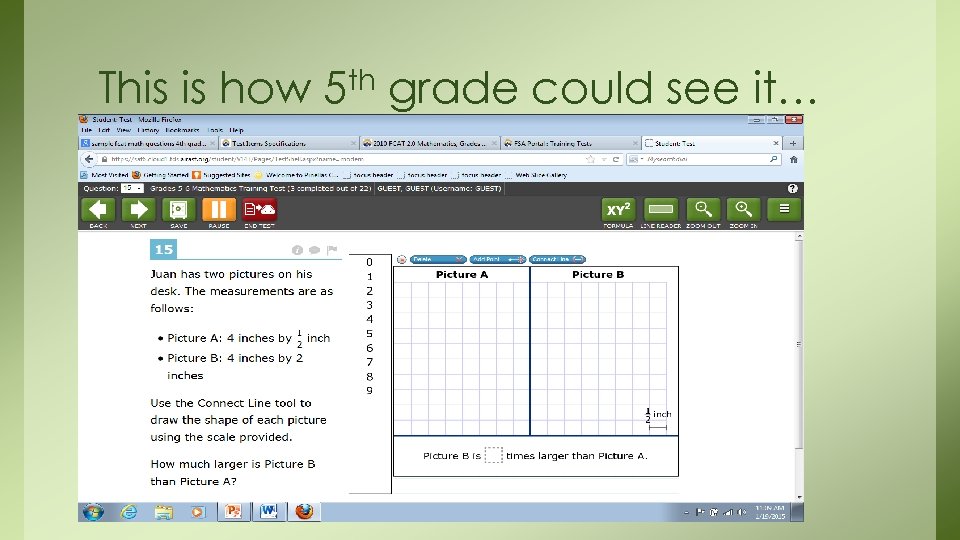Open the File menu
Image resolution: width=960 pixels, height=540 pixels.
86,130
